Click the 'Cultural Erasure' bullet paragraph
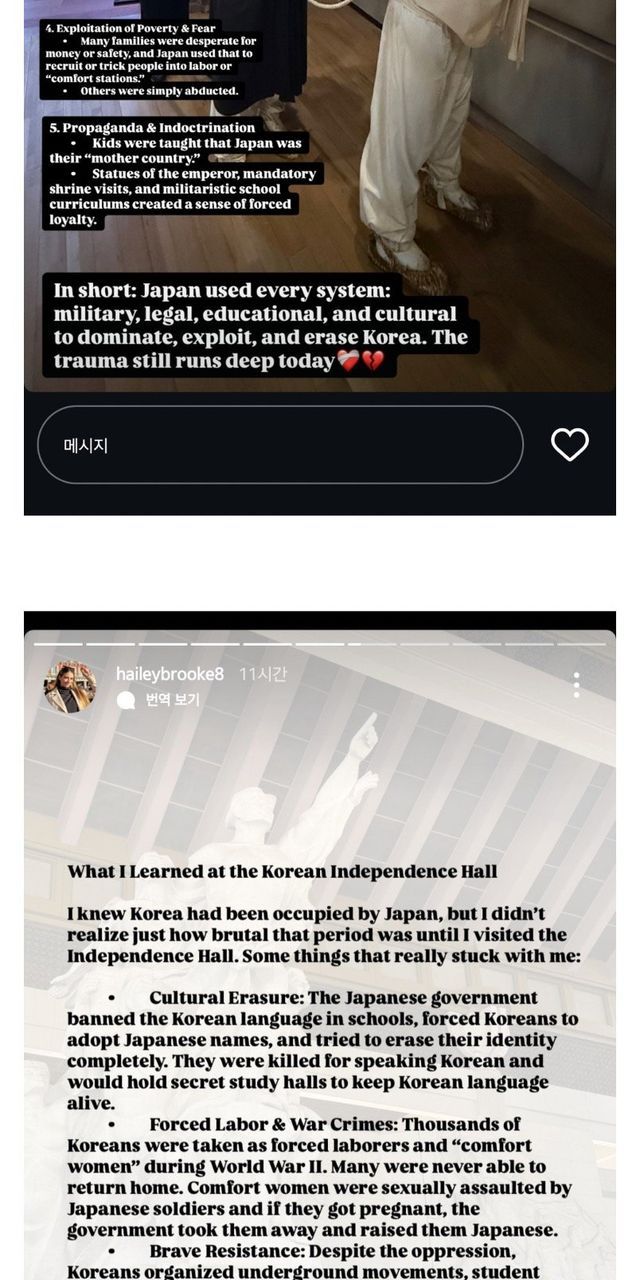The height and width of the screenshot is (1280, 640). (x=322, y=1050)
